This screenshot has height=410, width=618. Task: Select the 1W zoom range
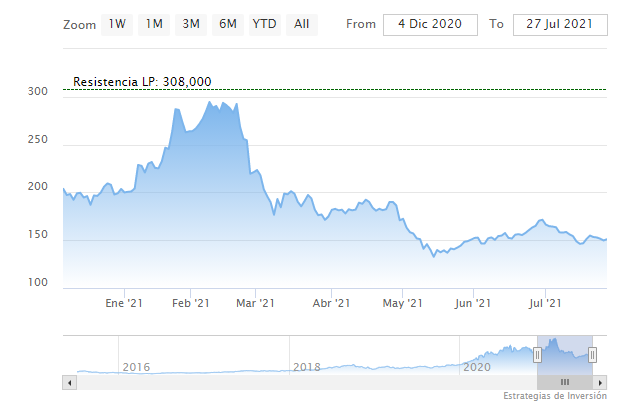(118, 24)
